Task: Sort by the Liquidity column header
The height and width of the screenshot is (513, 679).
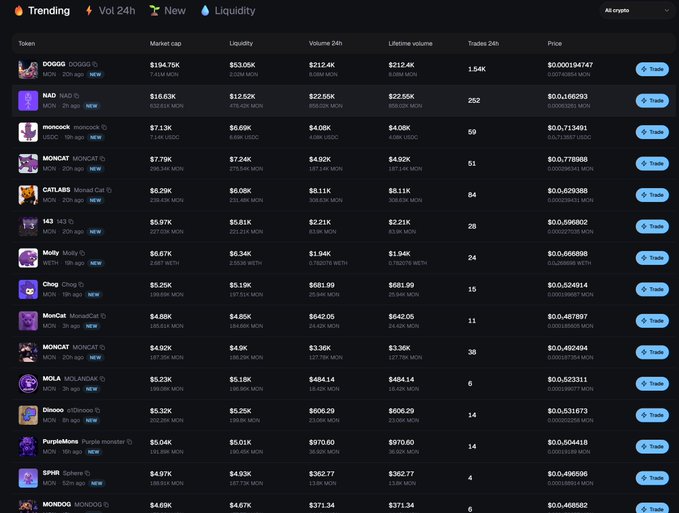Action: (x=241, y=43)
